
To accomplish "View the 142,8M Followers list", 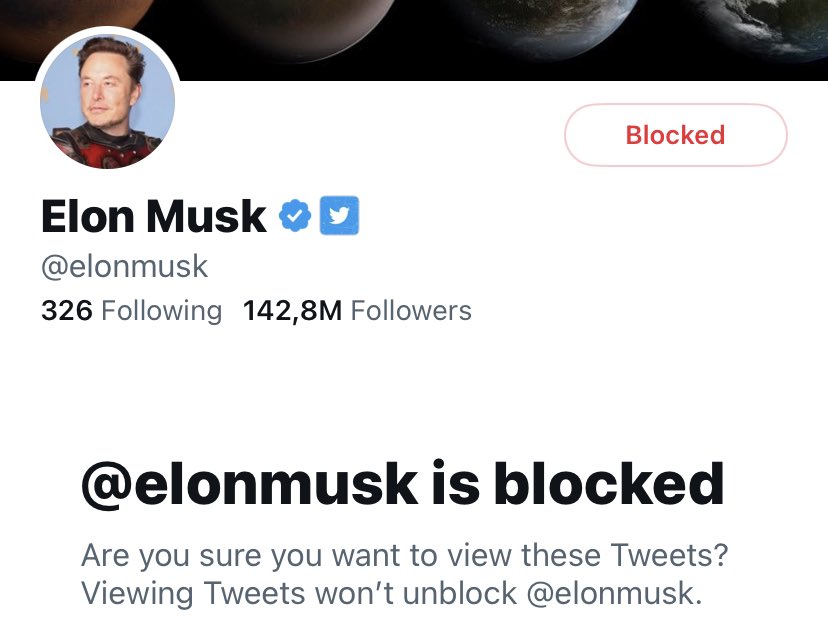I will point(357,311).
